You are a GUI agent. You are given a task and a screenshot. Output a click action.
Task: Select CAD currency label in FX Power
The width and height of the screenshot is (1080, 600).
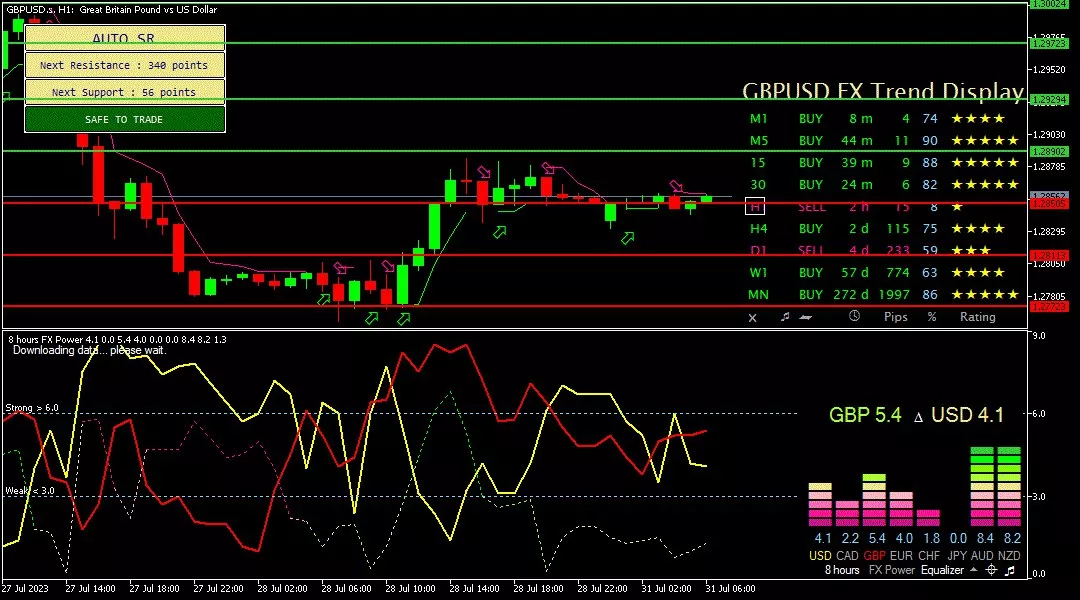(847, 555)
